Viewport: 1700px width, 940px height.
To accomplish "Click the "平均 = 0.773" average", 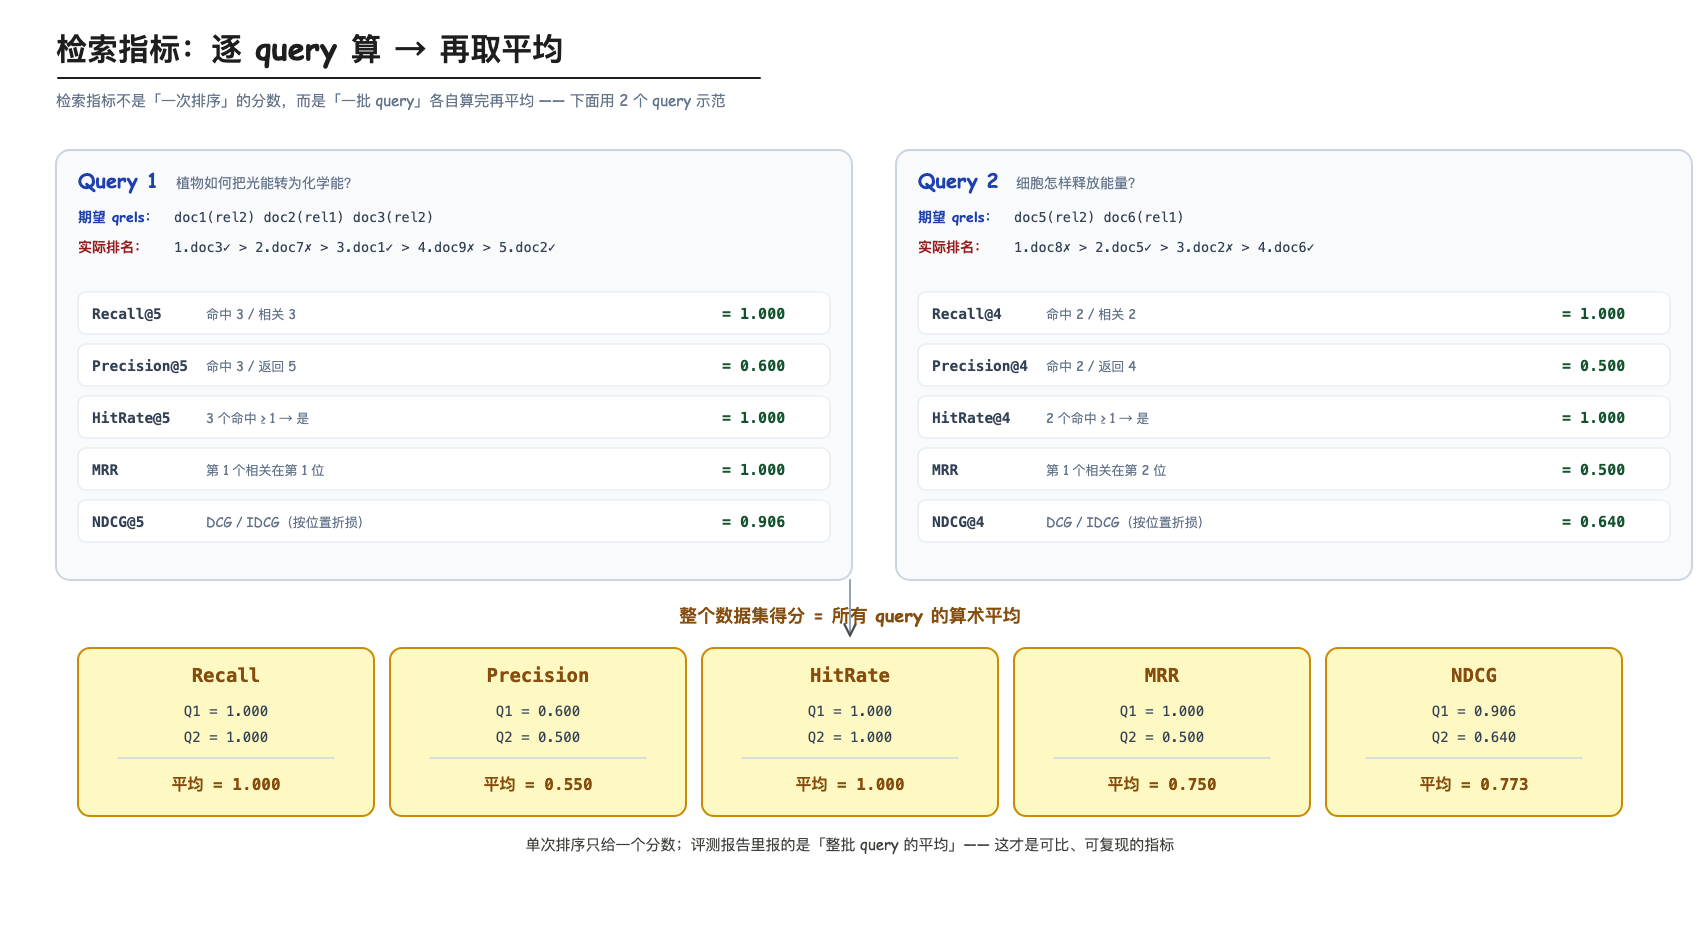I will click(x=1474, y=784).
